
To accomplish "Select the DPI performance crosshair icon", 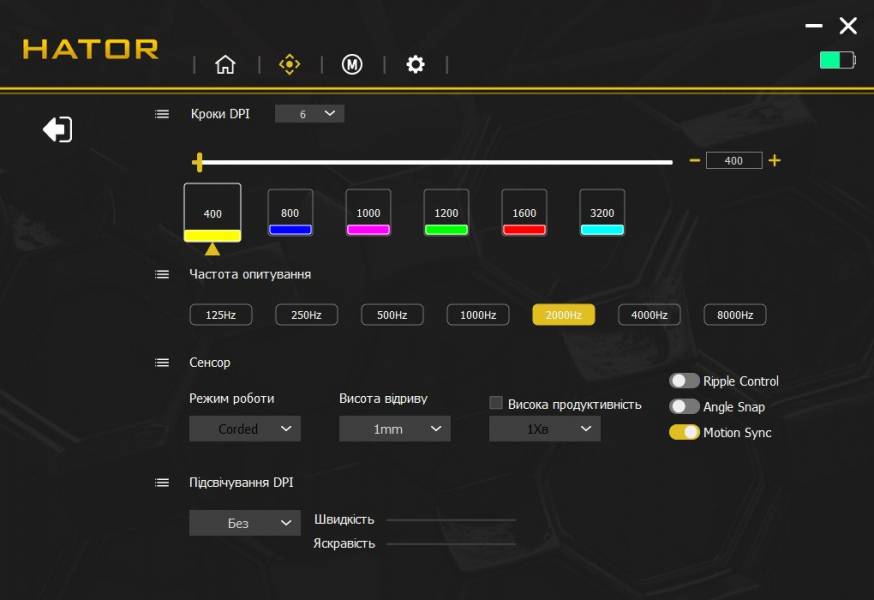I will [289, 65].
